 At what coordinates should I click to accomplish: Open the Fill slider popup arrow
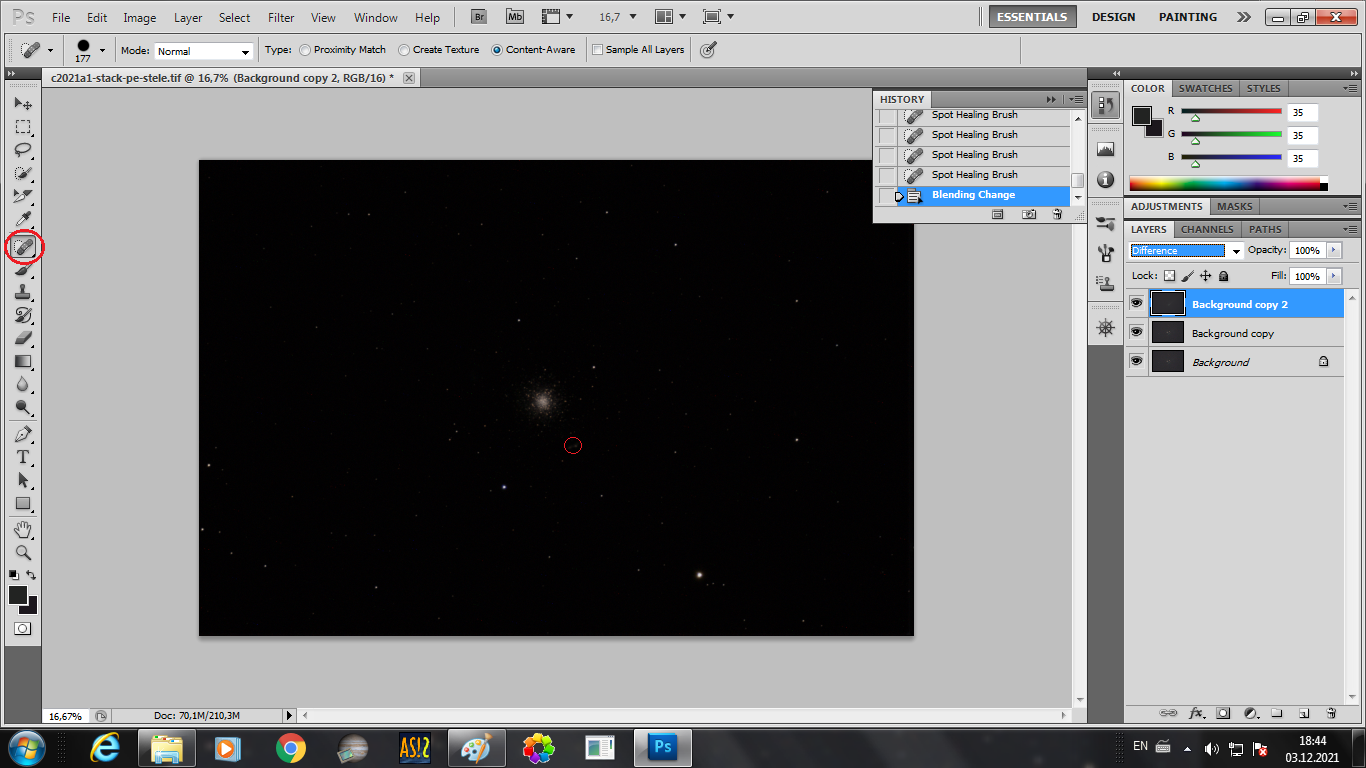pos(1333,276)
